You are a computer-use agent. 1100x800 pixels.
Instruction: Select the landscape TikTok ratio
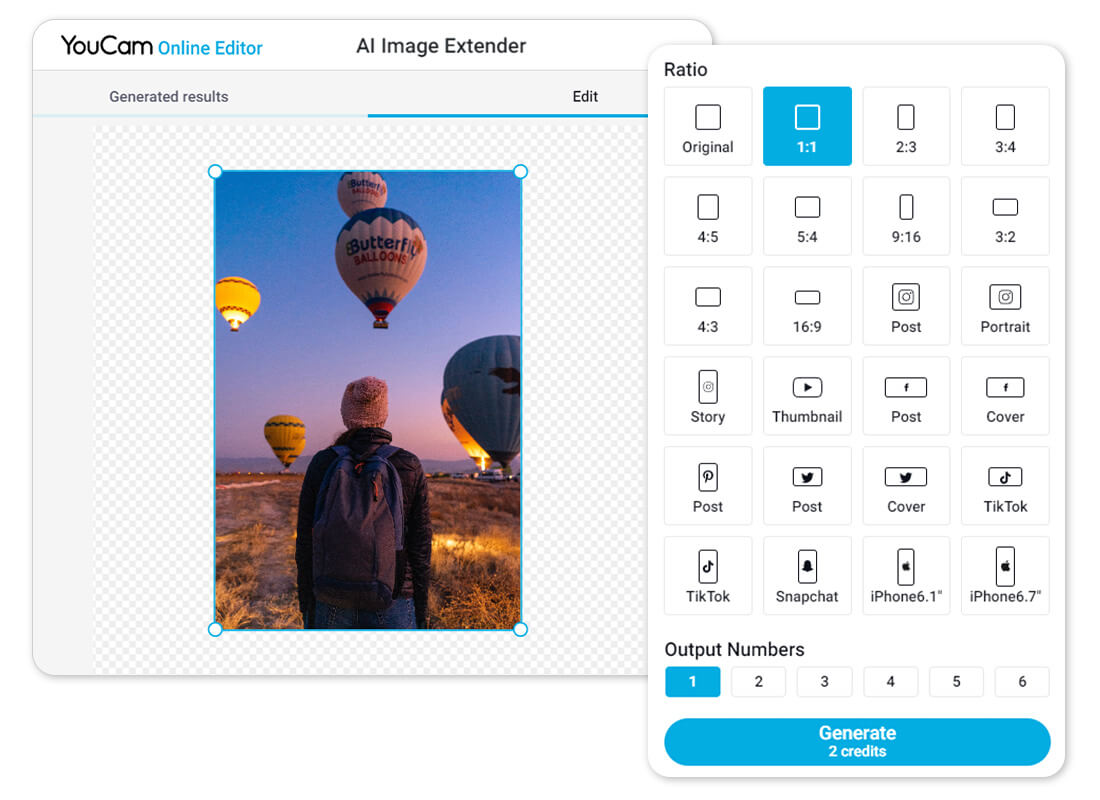1005,486
